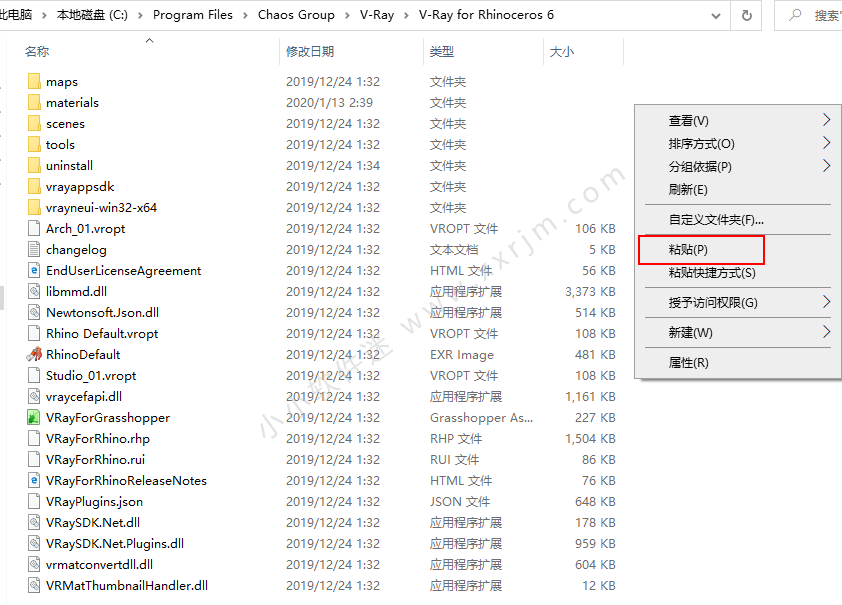The image size is (842, 605).
Task: Go to Program Files breadcrumb
Action: 193,15
